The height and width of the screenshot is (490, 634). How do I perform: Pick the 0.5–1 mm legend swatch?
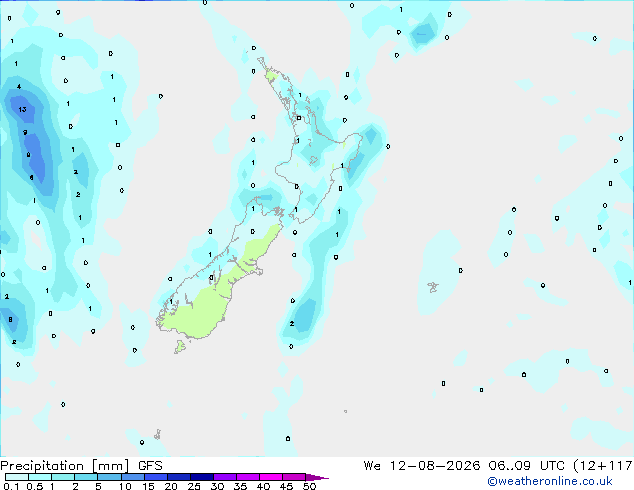[x=40, y=477]
